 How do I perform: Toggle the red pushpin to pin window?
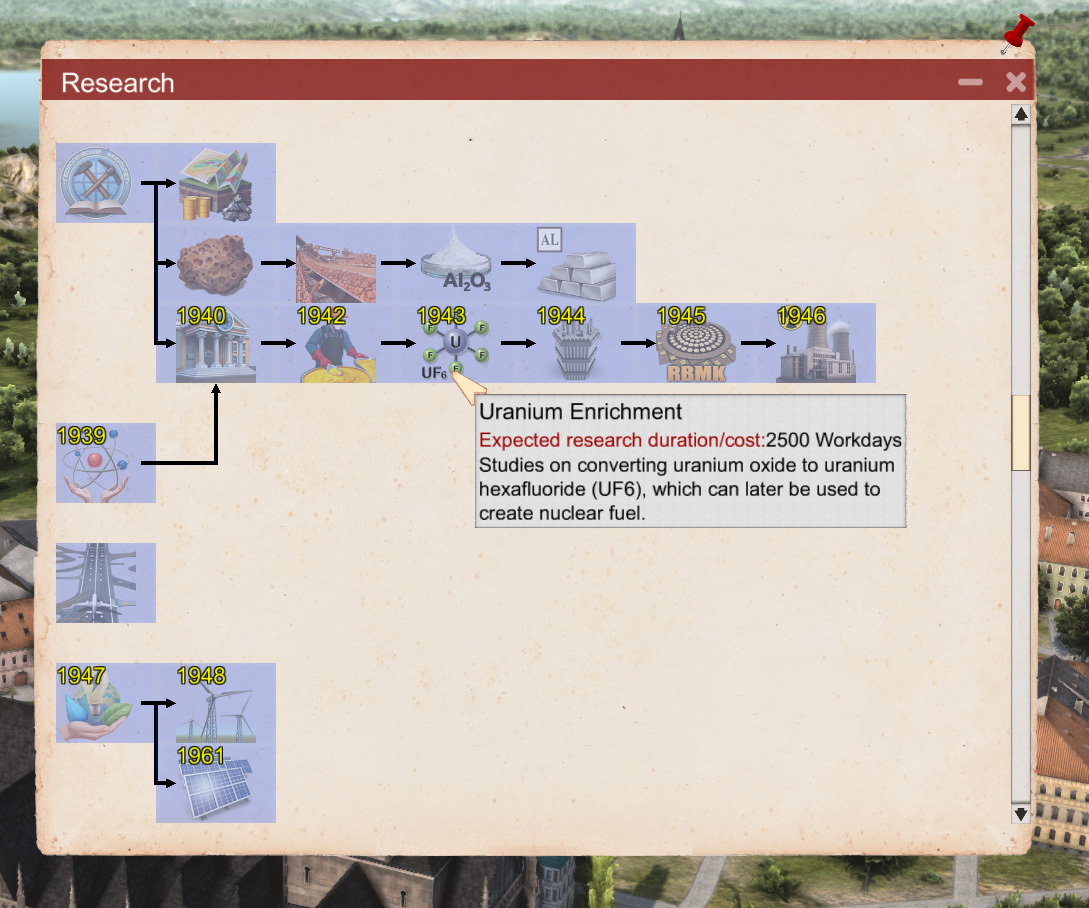coord(1018,33)
